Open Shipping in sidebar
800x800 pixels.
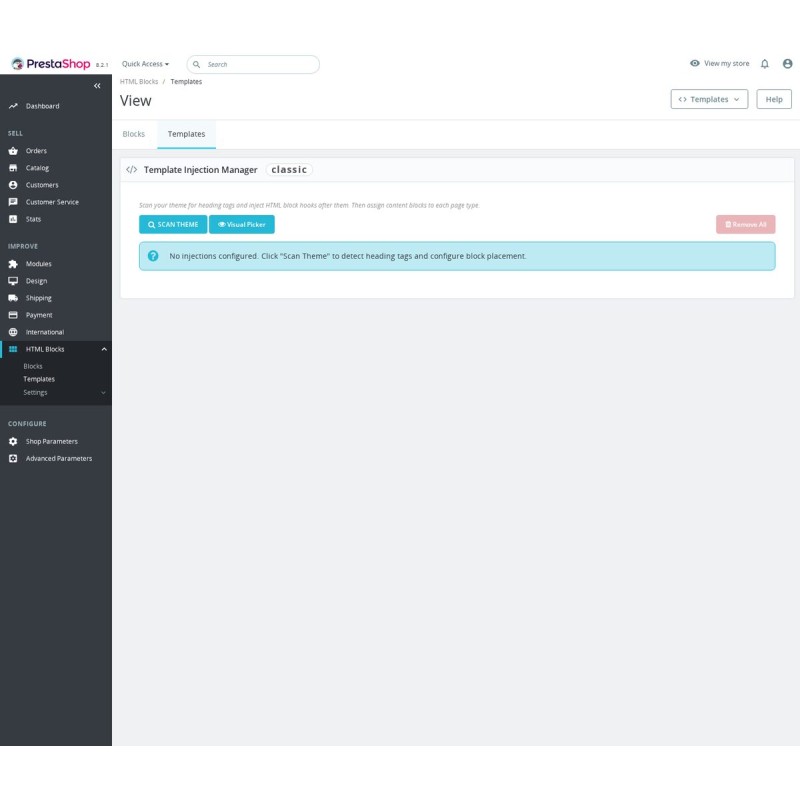[39, 298]
